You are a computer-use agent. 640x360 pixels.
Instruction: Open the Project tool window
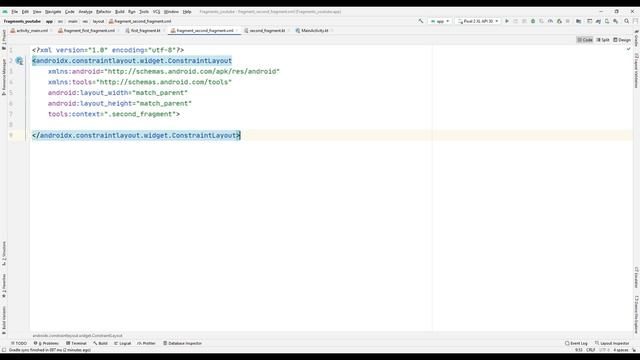pyautogui.click(x=4, y=40)
